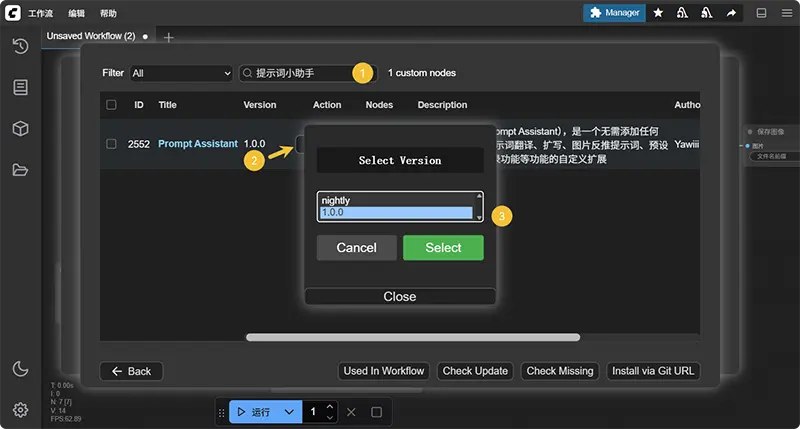Expand the Filter All dropdown
Image resolution: width=800 pixels, height=429 pixels.
click(x=181, y=73)
